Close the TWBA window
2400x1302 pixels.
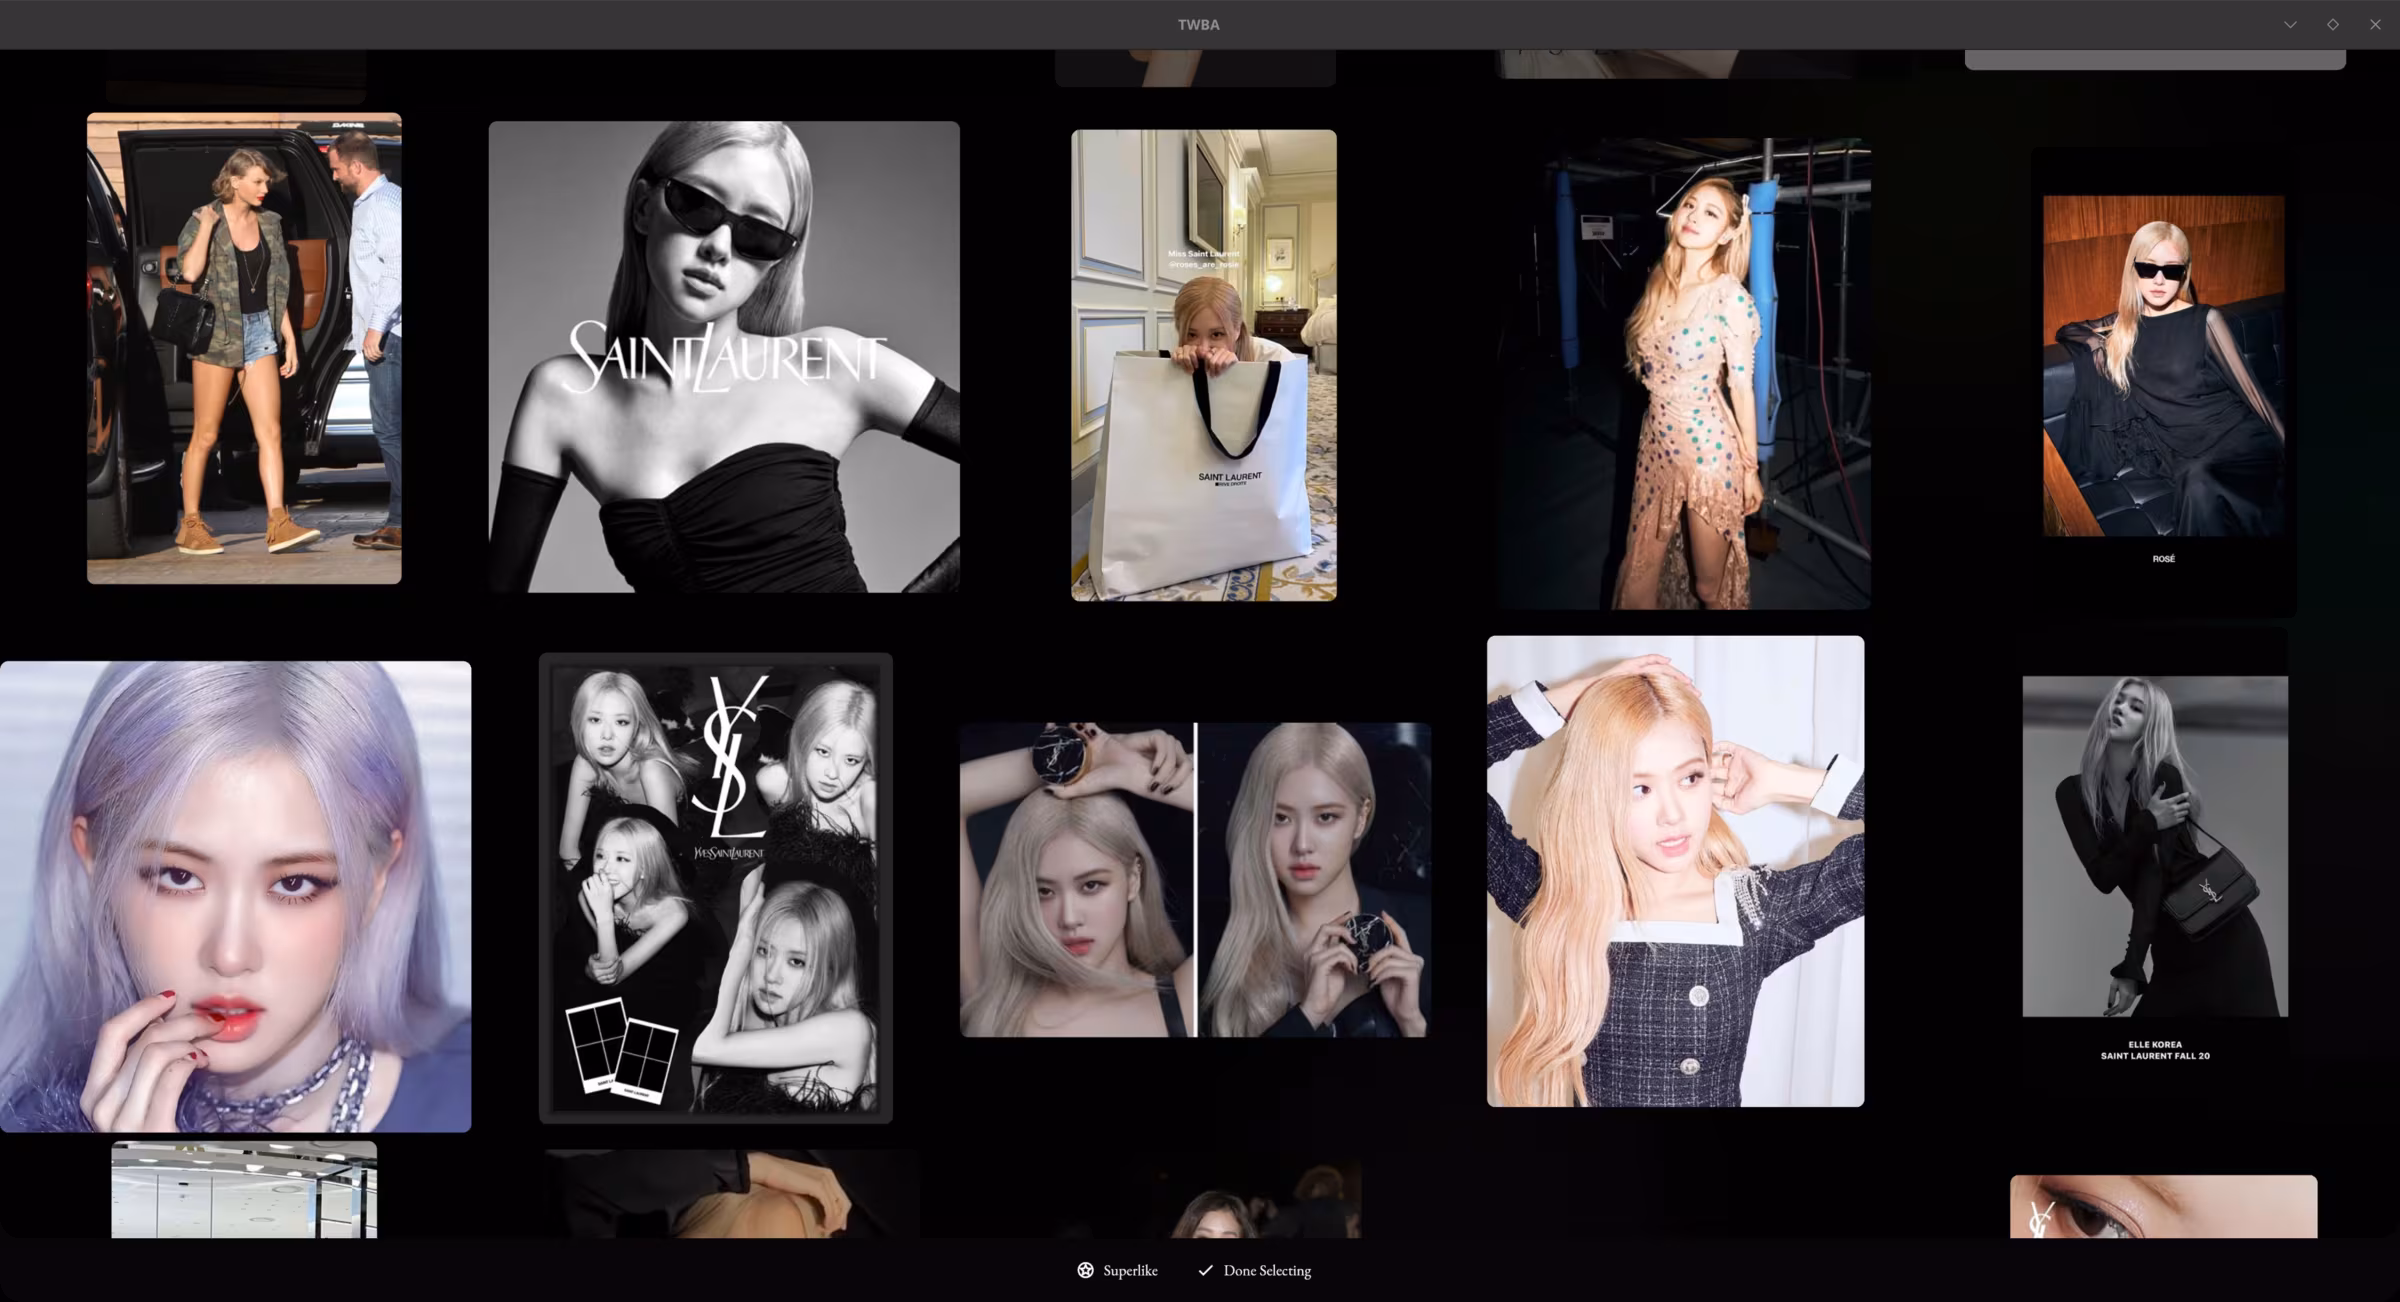point(2375,24)
